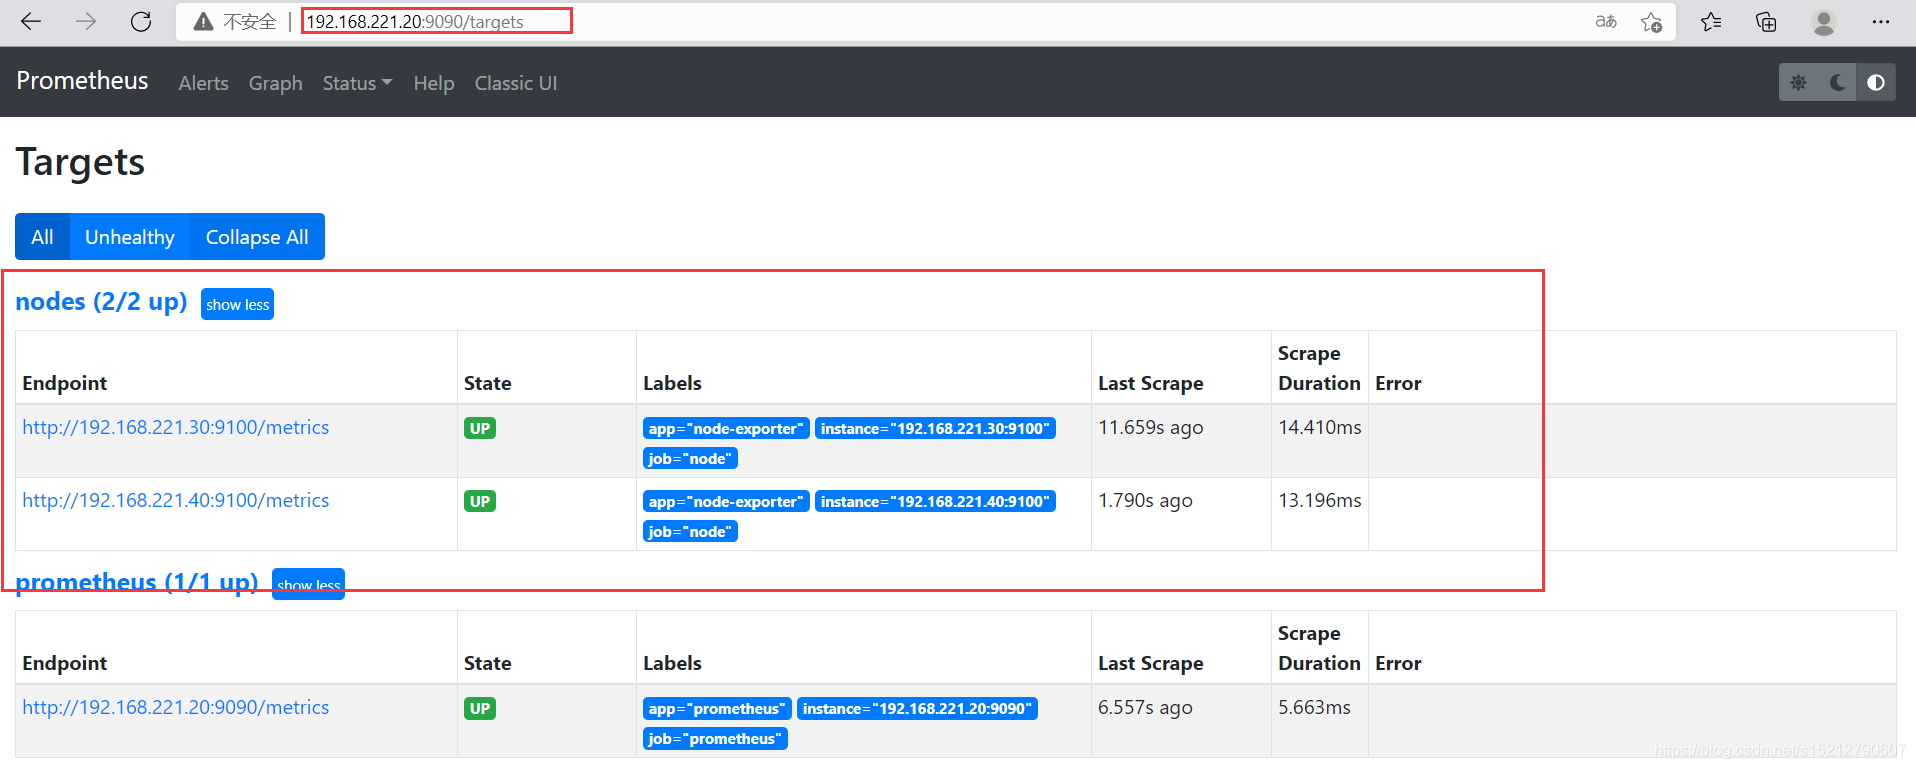Viewport: 1916px width, 769px height.
Task: Click the browser forward arrow
Action: click(x=86, y=21)
